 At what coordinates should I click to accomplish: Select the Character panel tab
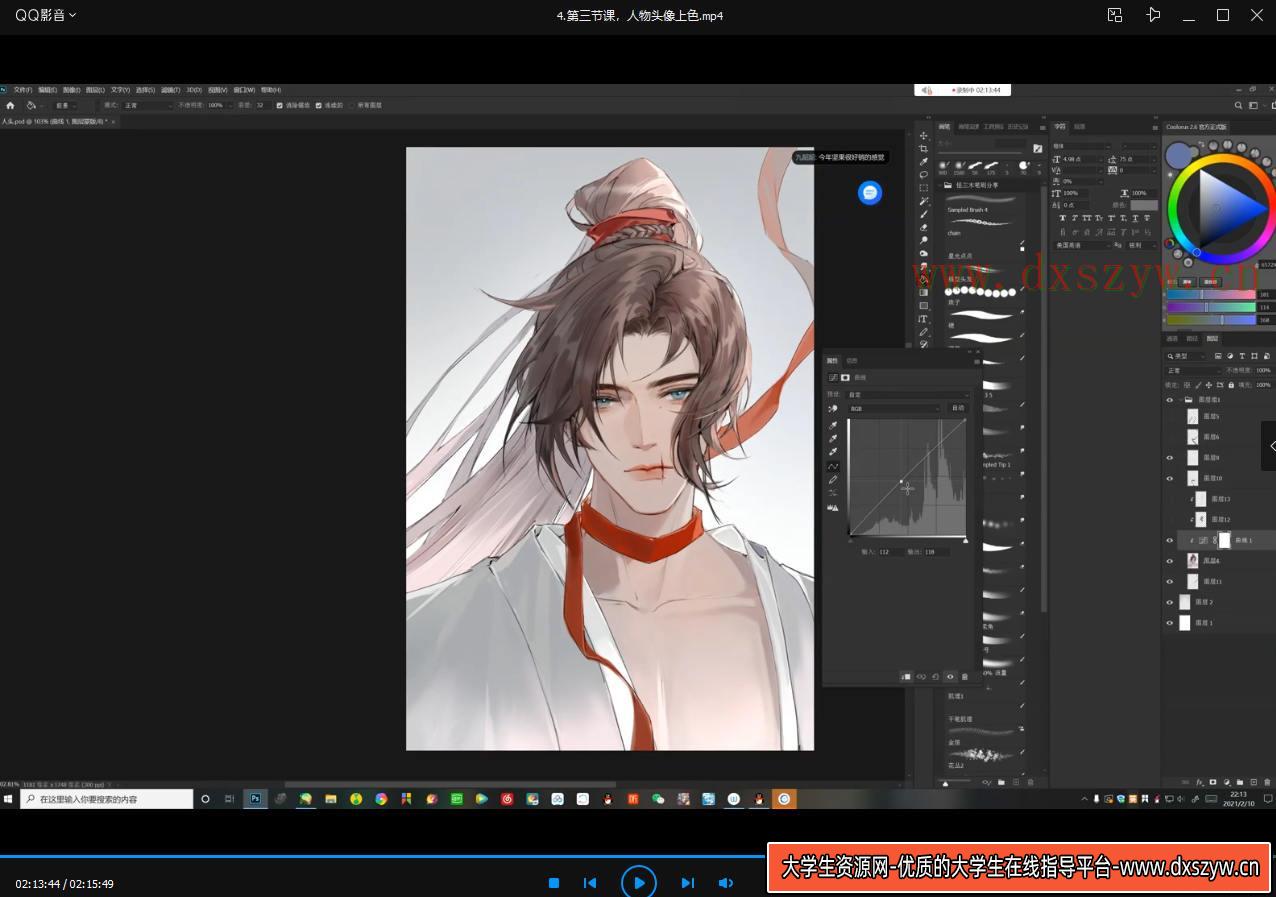click(x=1060, y=127)
